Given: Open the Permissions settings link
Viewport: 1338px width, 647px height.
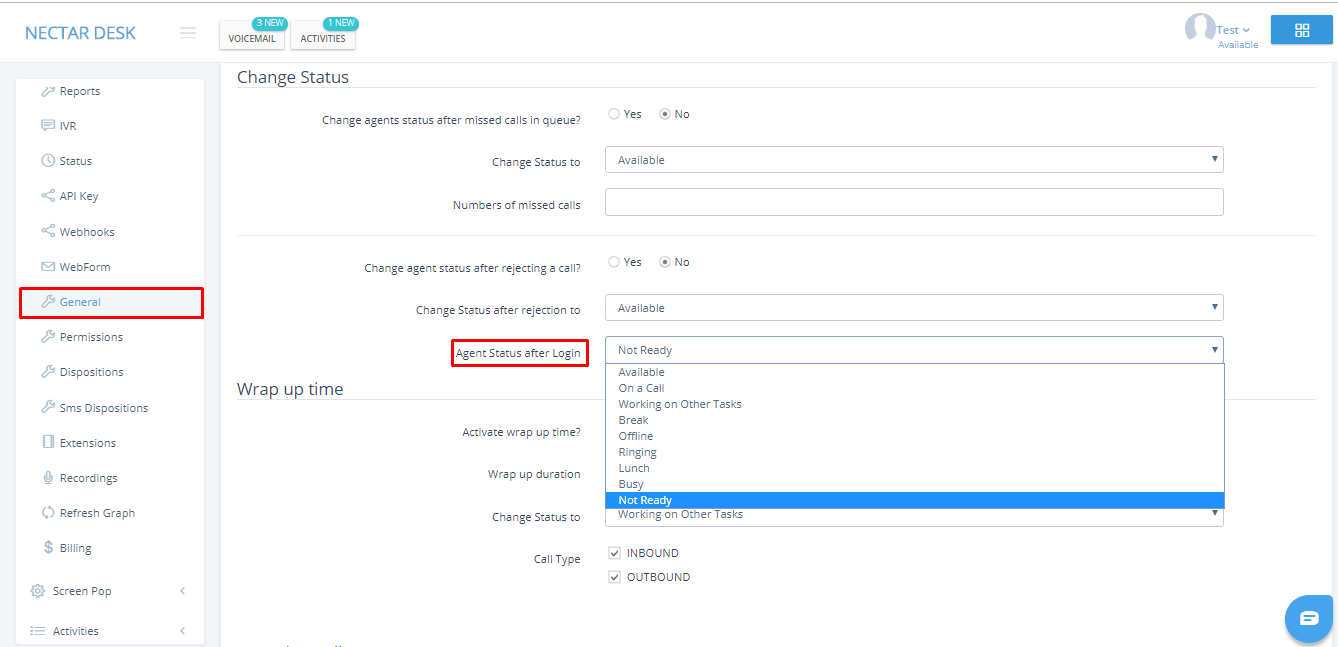Looking at the screenshot, I should [91, 337].
